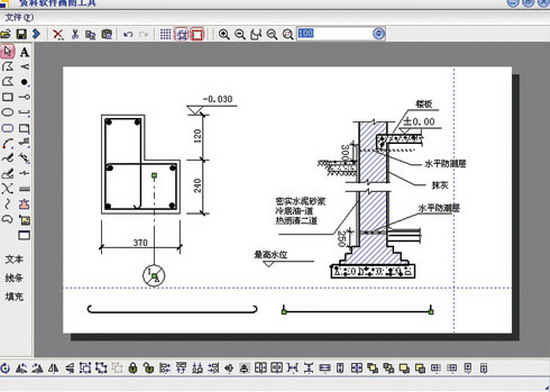Click the zoom in magnifier

click(x=224, y=34)
